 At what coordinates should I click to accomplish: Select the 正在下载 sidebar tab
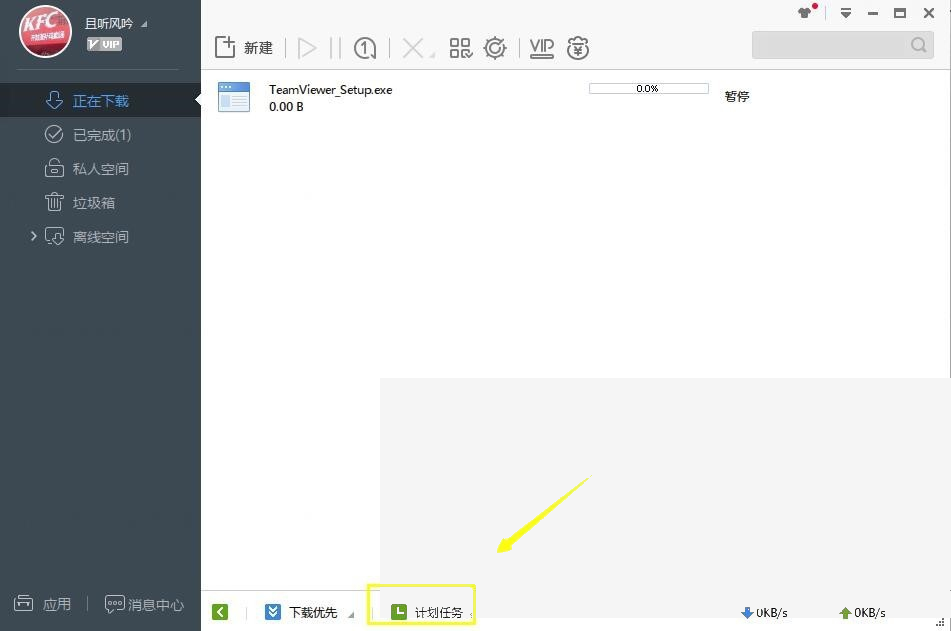(x=100, y=101)
